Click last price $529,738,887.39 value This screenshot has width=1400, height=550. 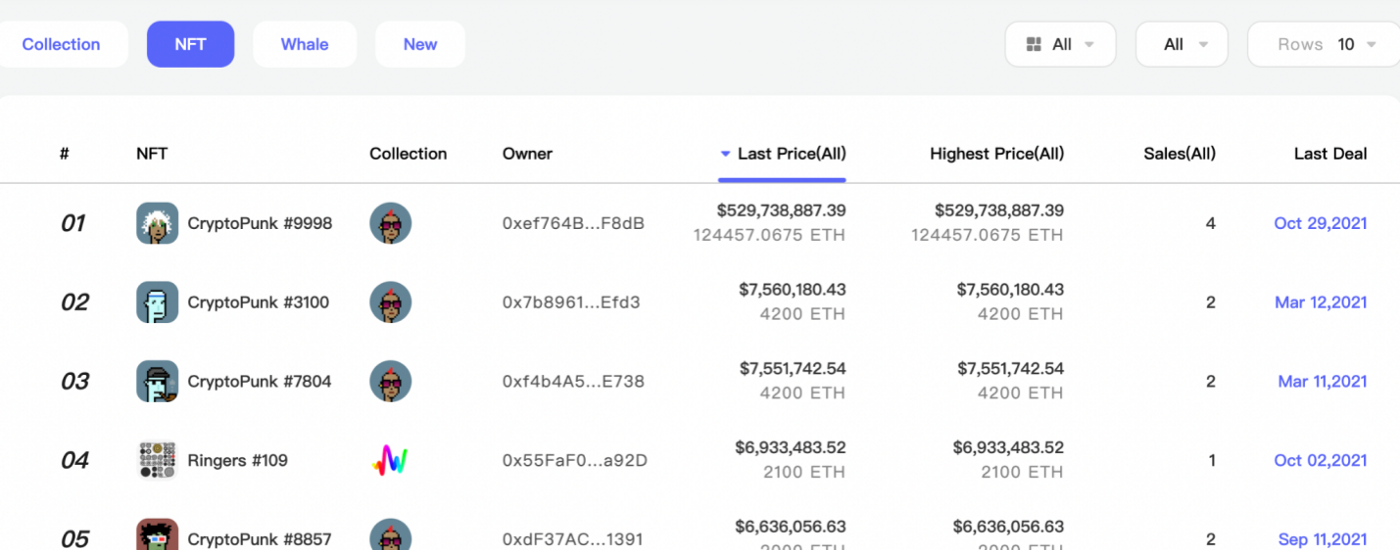pyautogui.click(x=781, y=210)
